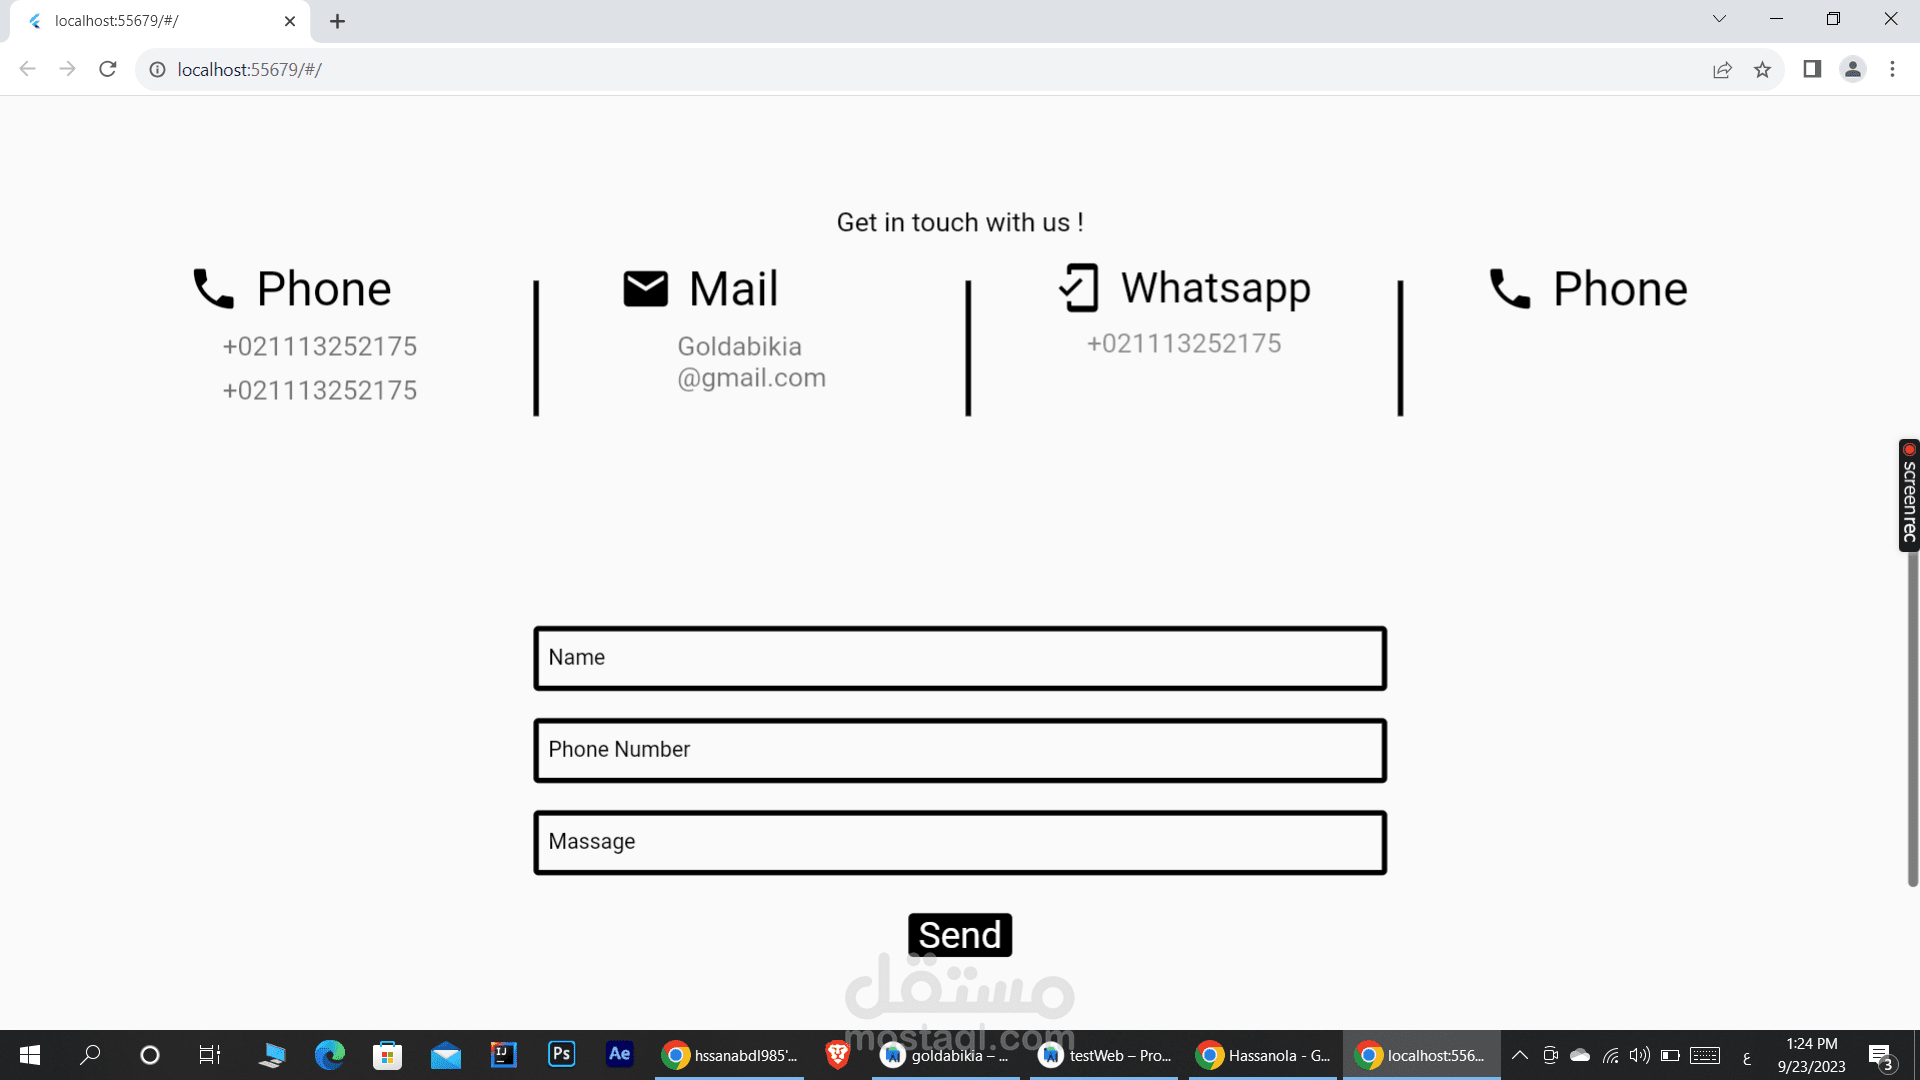Viewport: 1920px width, 1080px height.
Task: Toggle the browser side panel icon
Action: 1812,69
